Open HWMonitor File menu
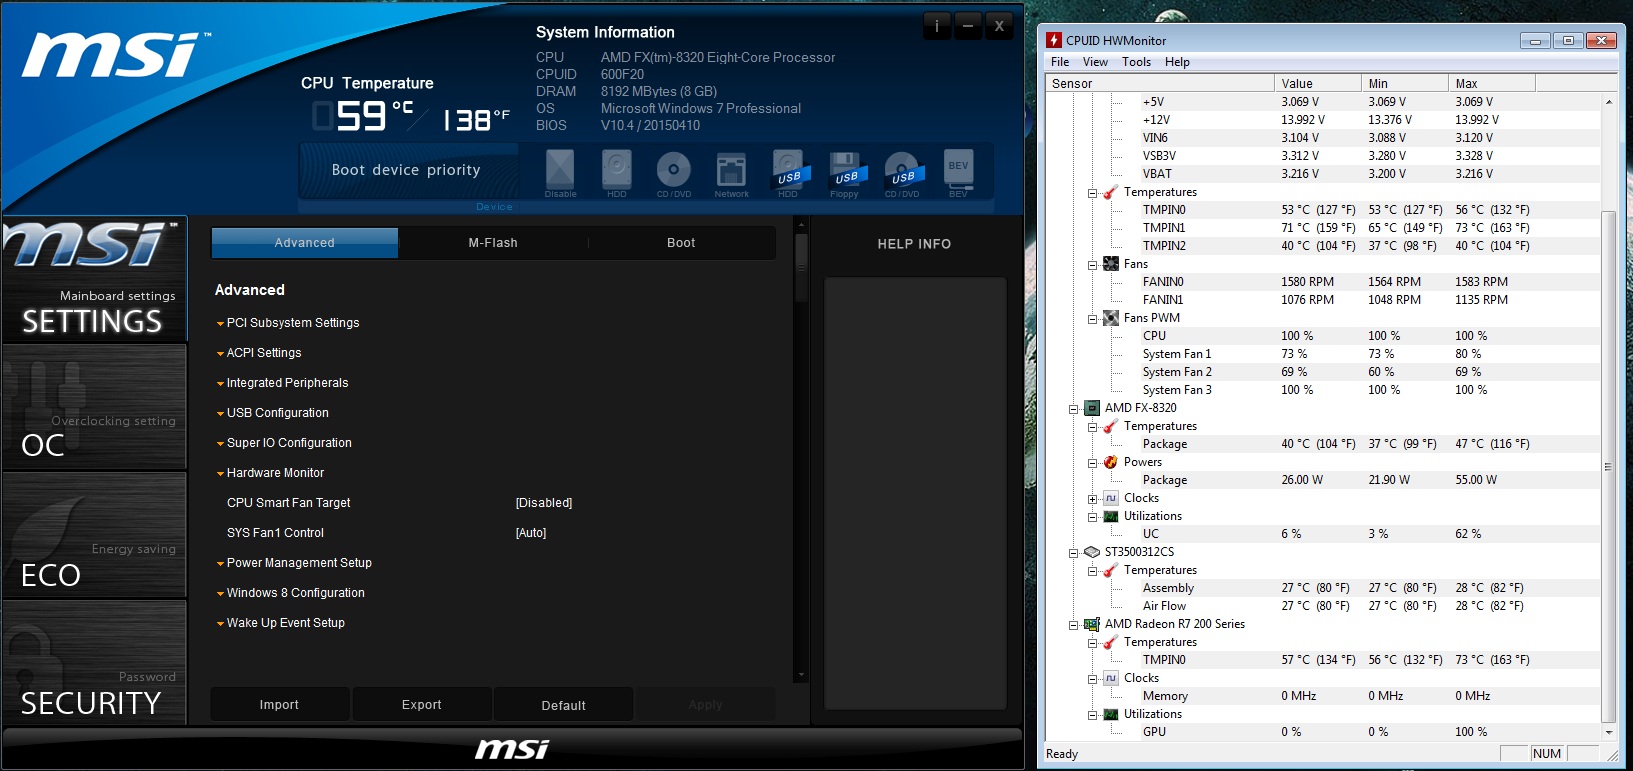This screenshot has width=1633, height=771. coord(1060,62)
